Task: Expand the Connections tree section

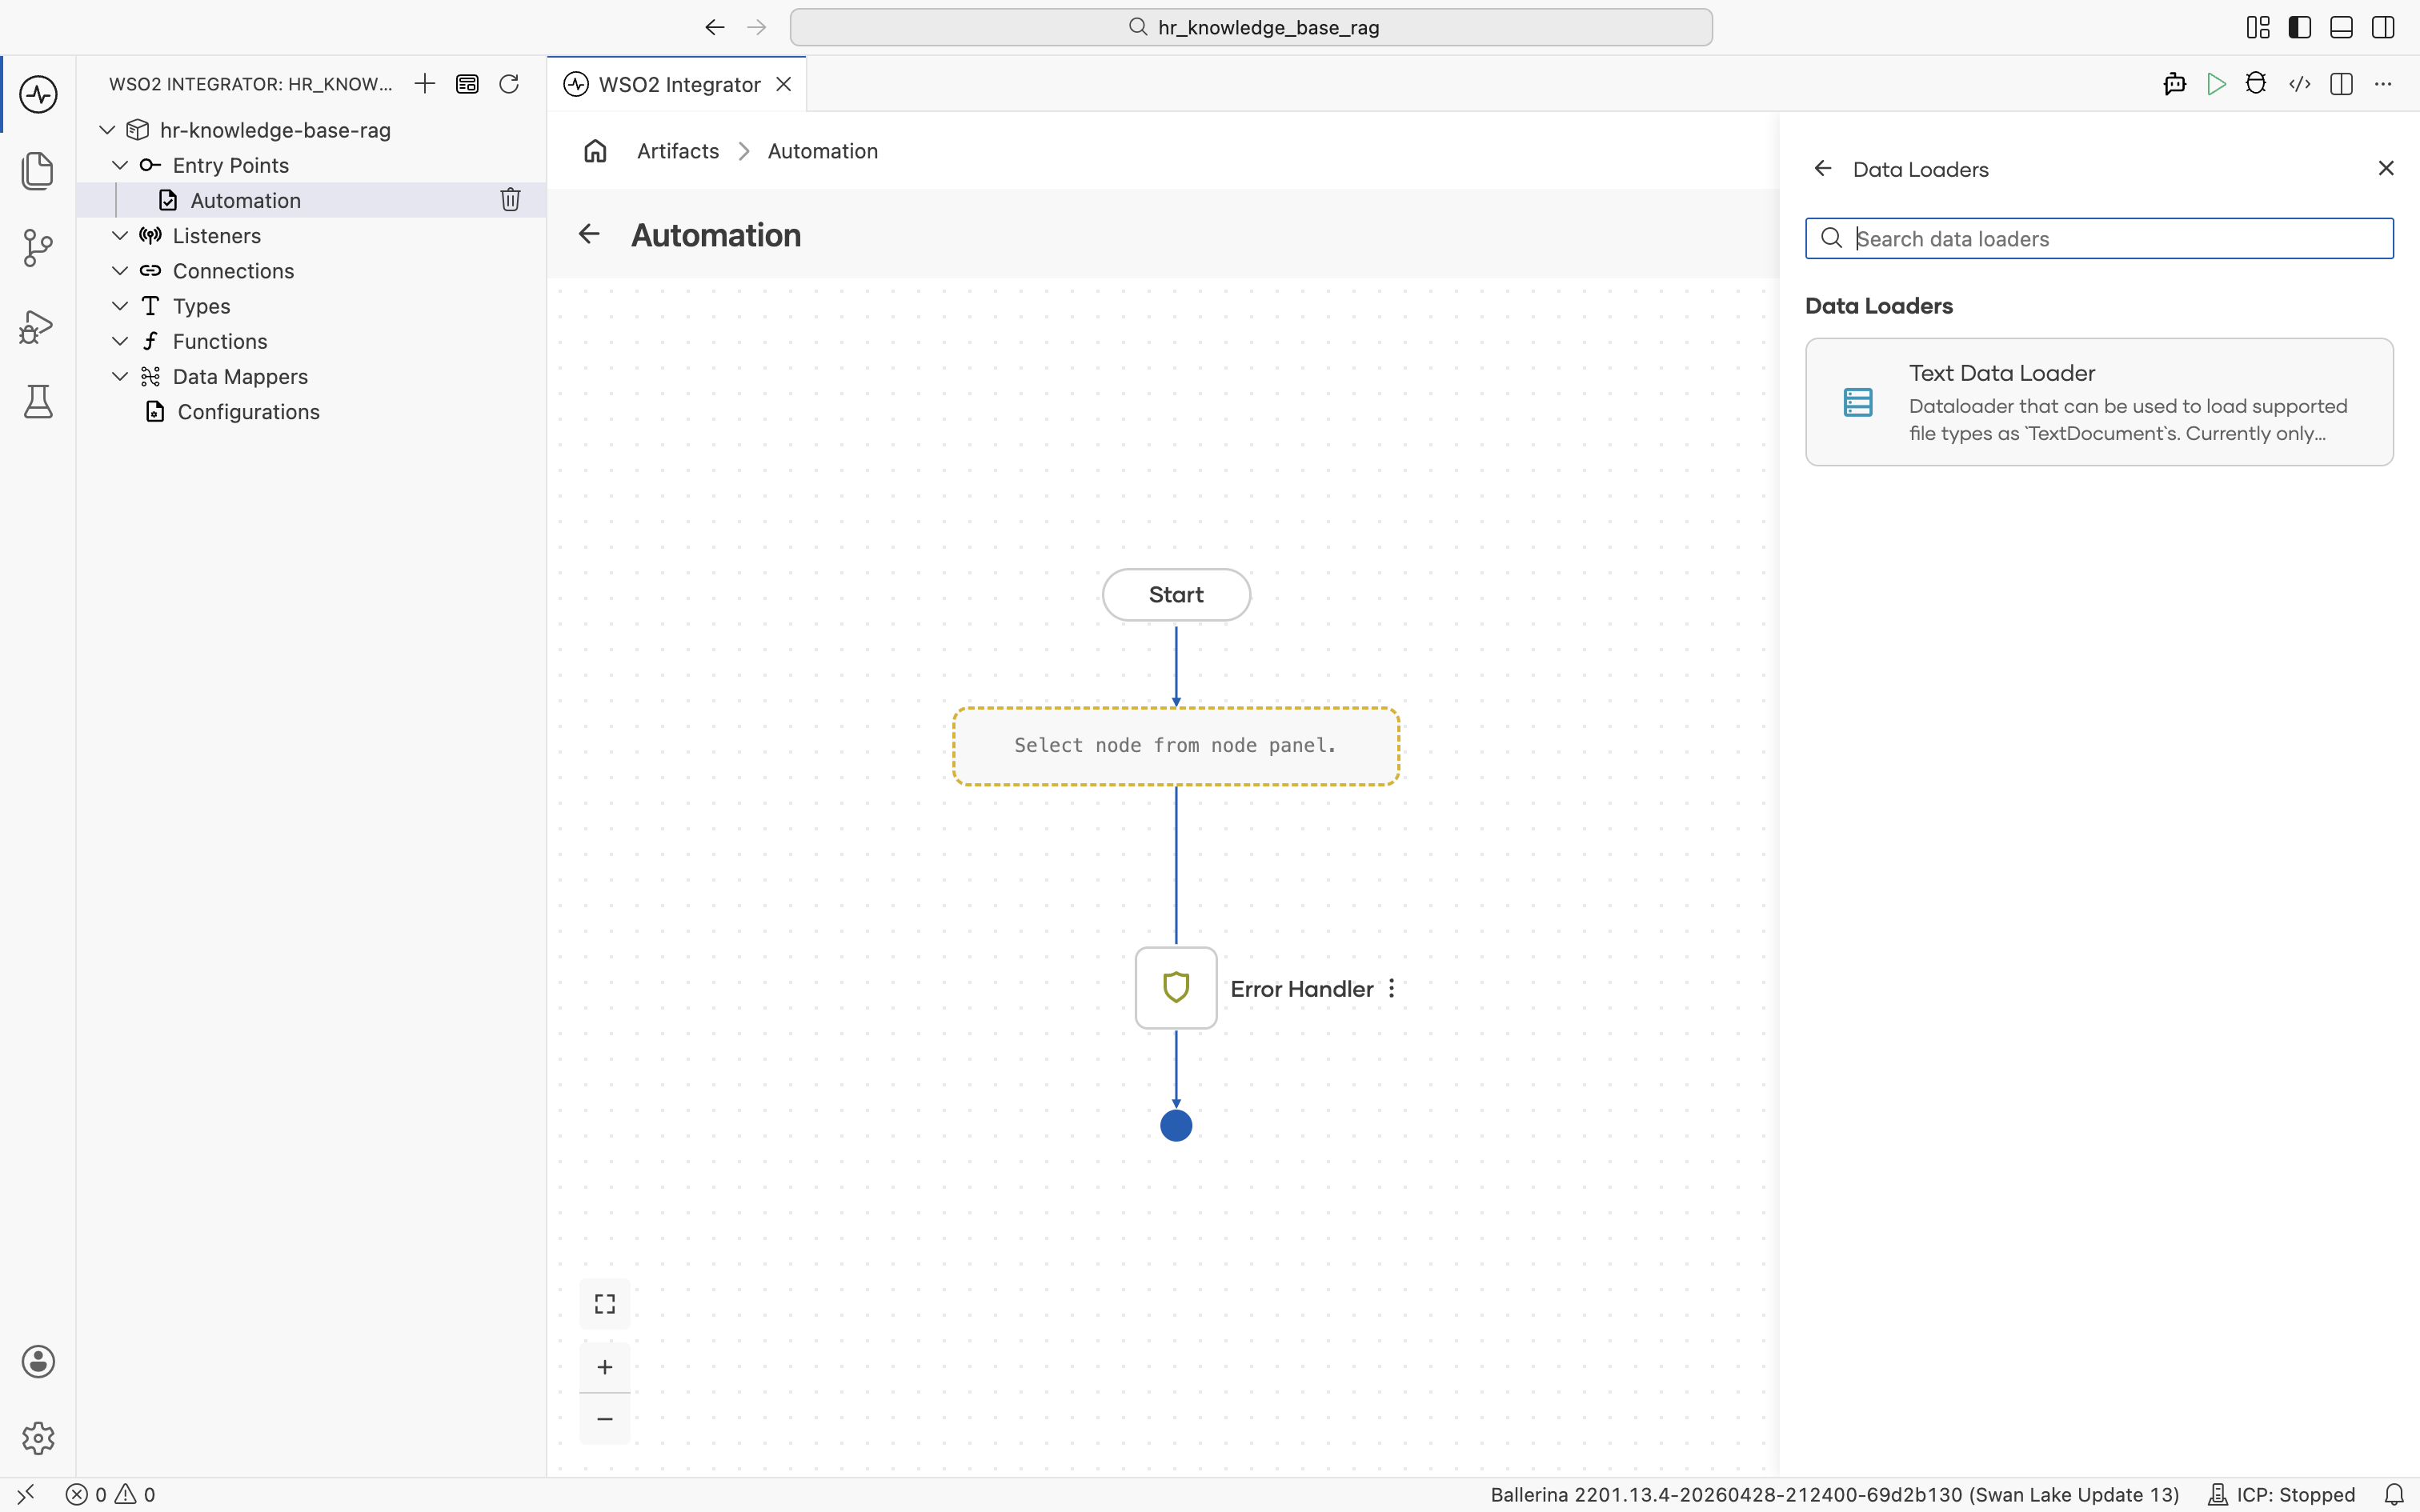Action: pyautogui.click(x=120, y=270)
